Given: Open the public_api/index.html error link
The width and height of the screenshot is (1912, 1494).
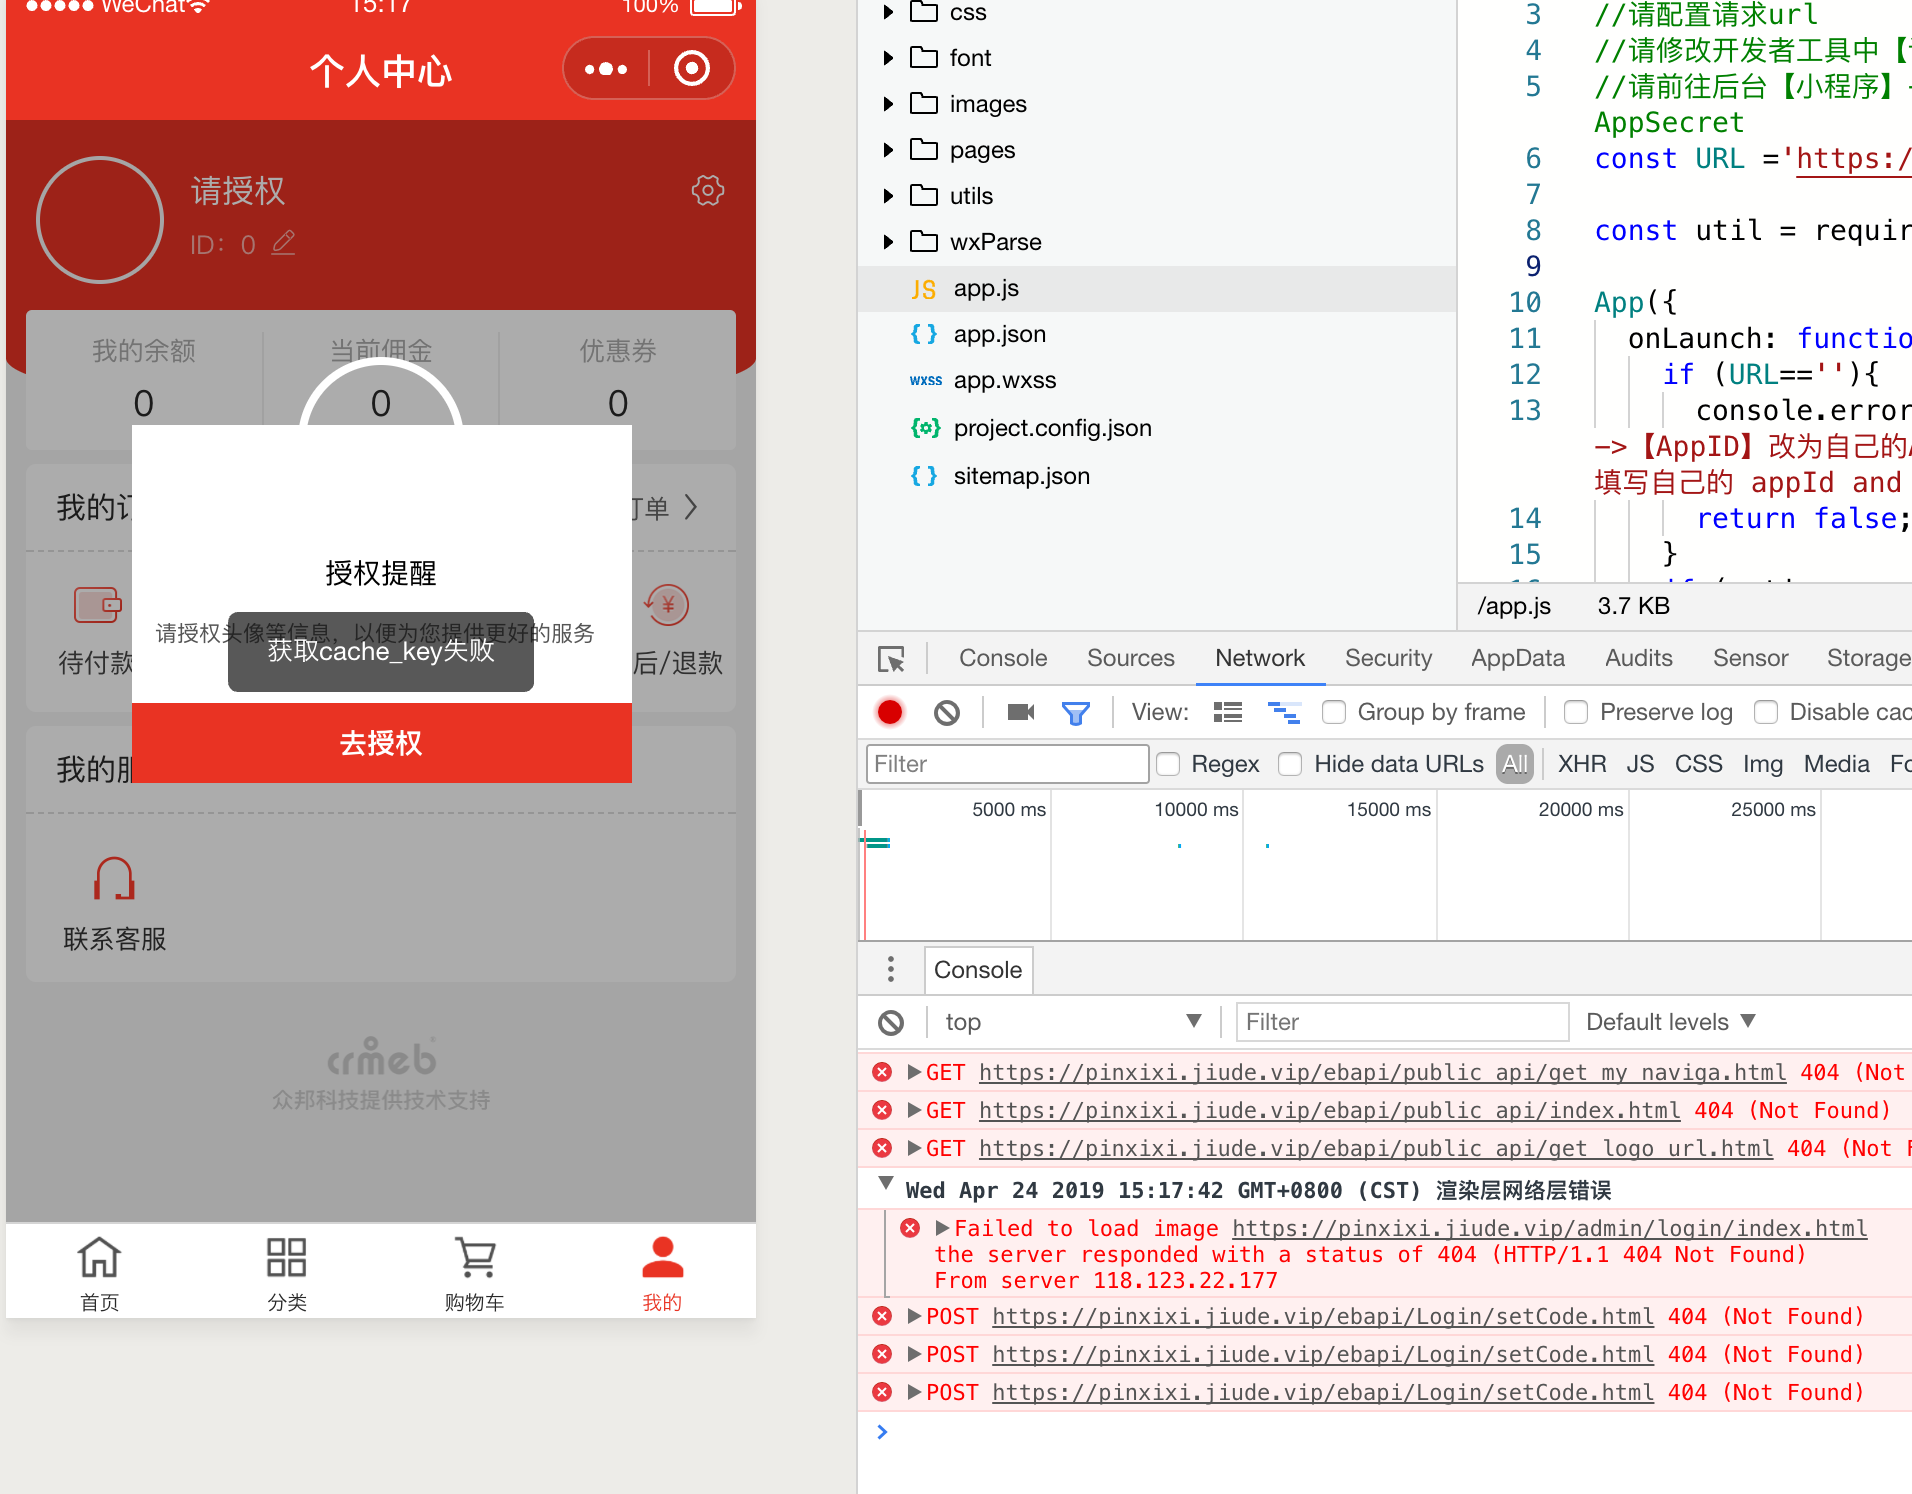Looking at the screenshot, I should (x=1329, y=1110).
